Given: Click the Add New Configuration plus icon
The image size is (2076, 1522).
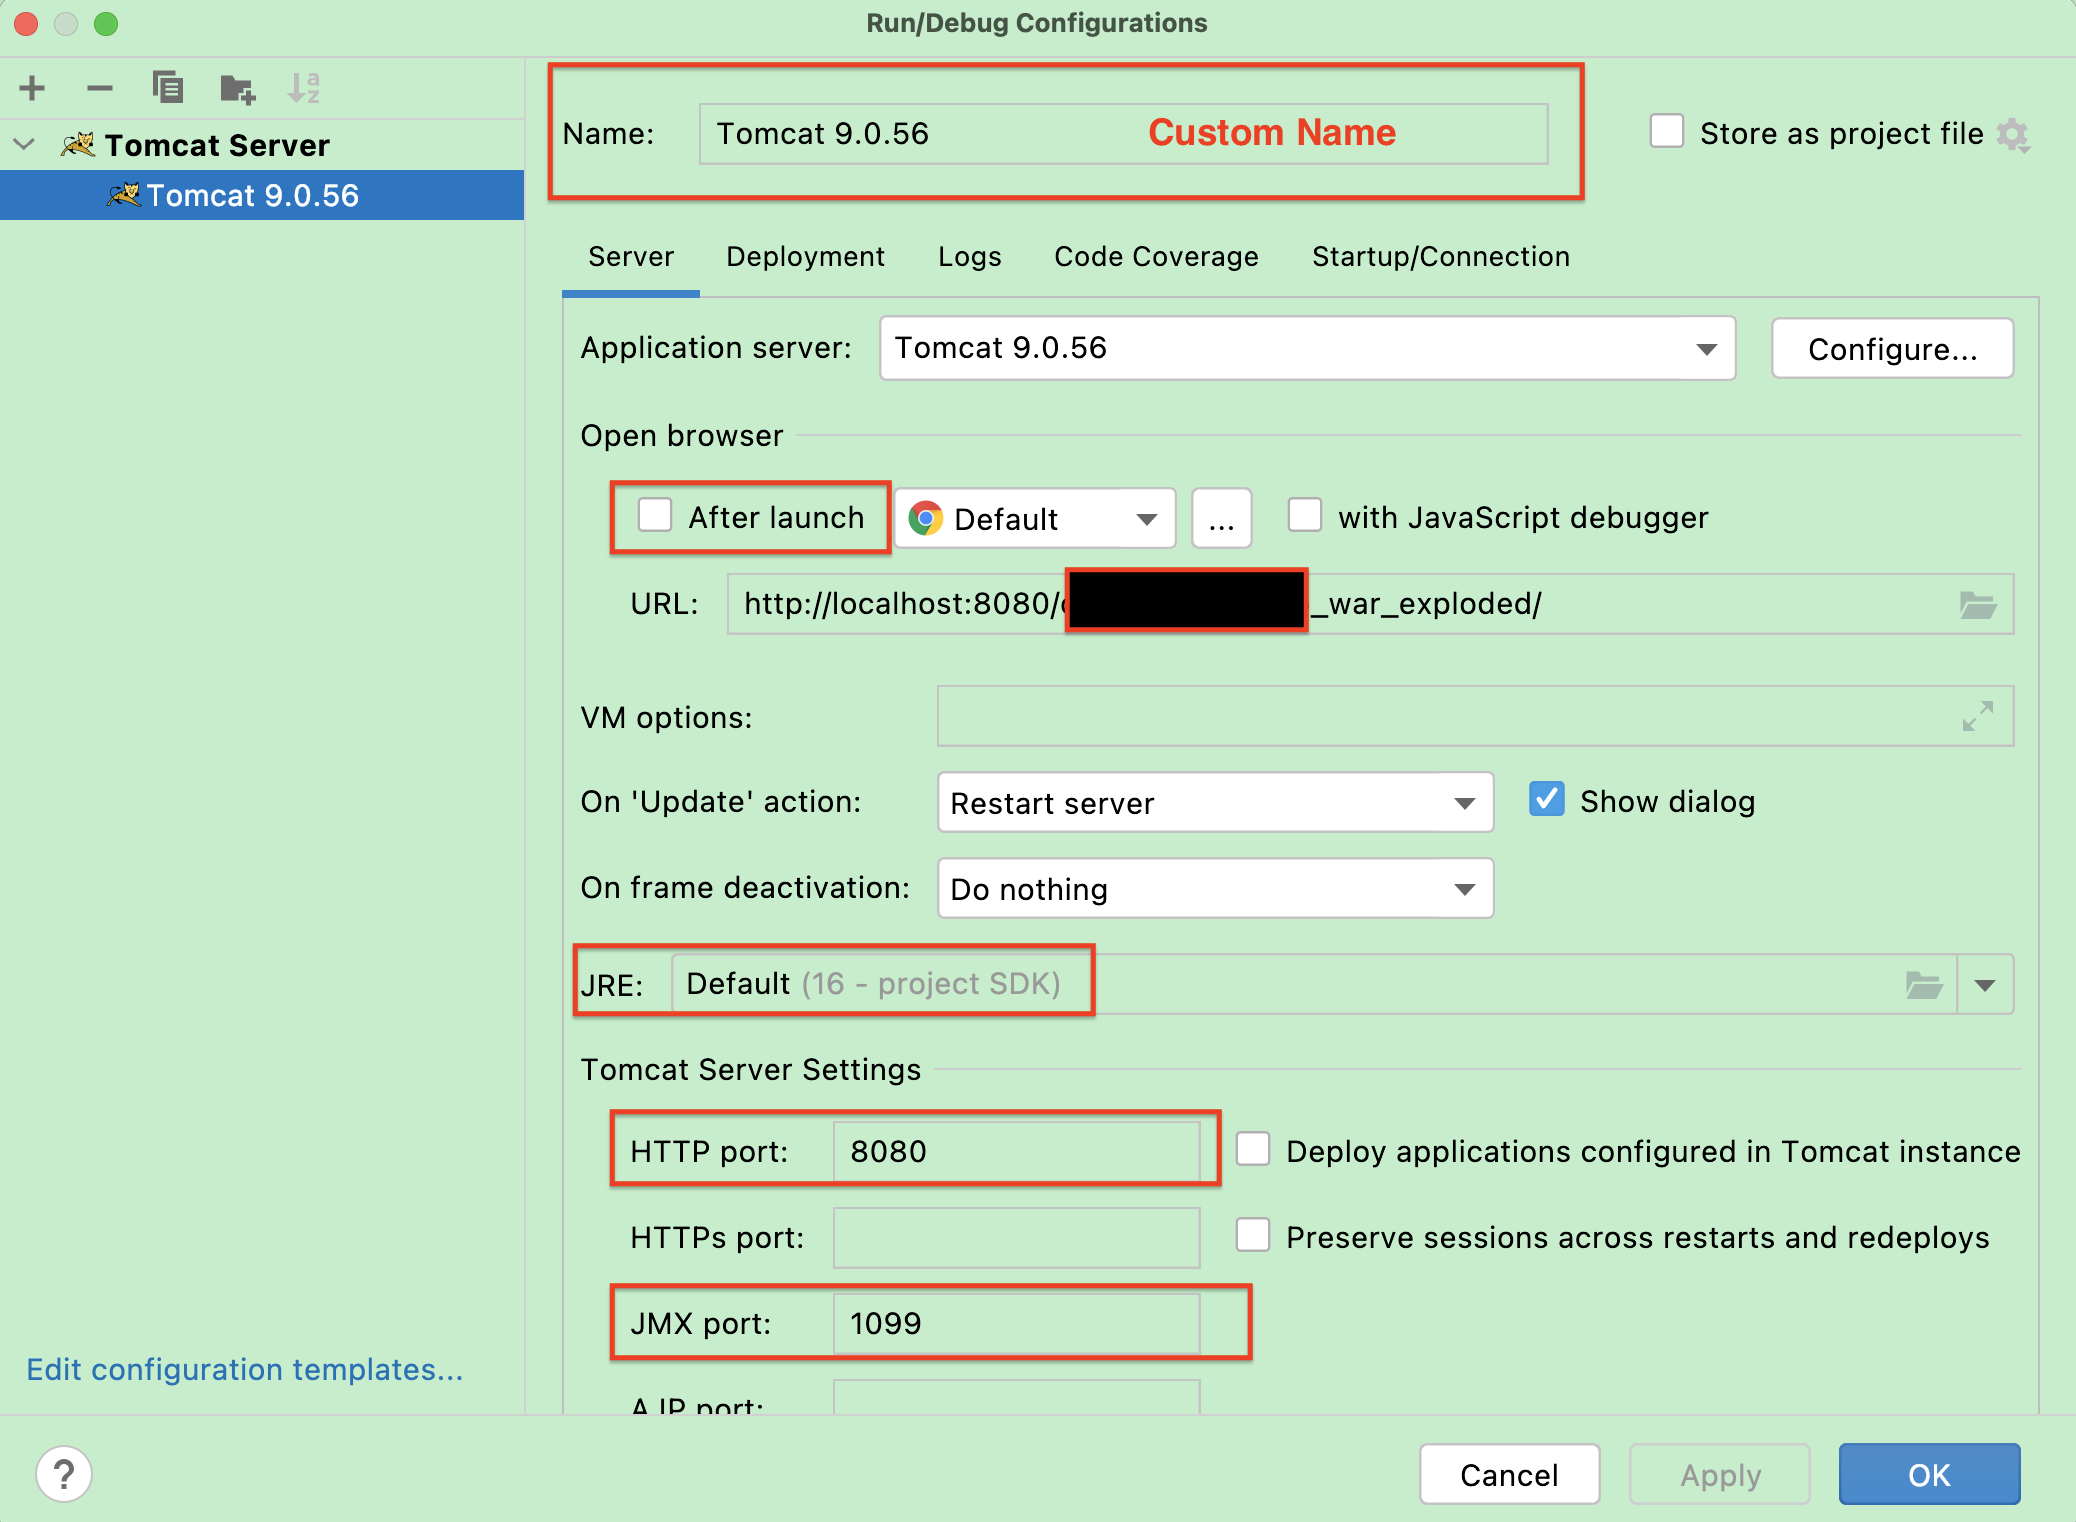Looking at the screenshot, I should coord(32,88).
